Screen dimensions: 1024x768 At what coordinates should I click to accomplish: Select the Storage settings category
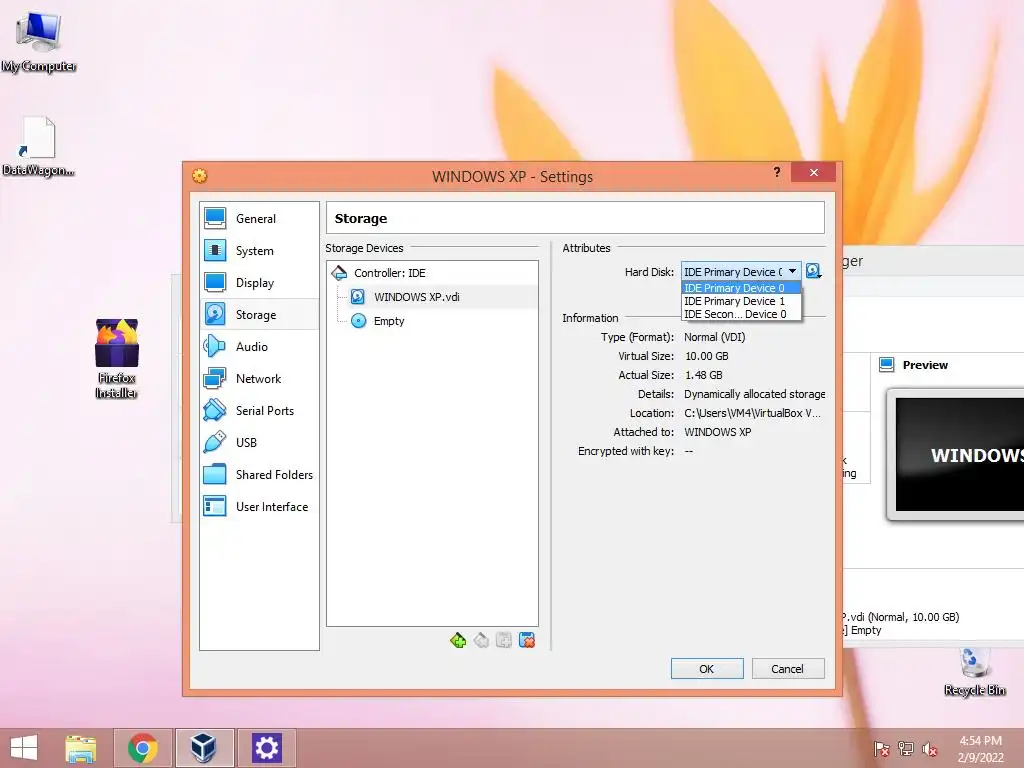259,315
